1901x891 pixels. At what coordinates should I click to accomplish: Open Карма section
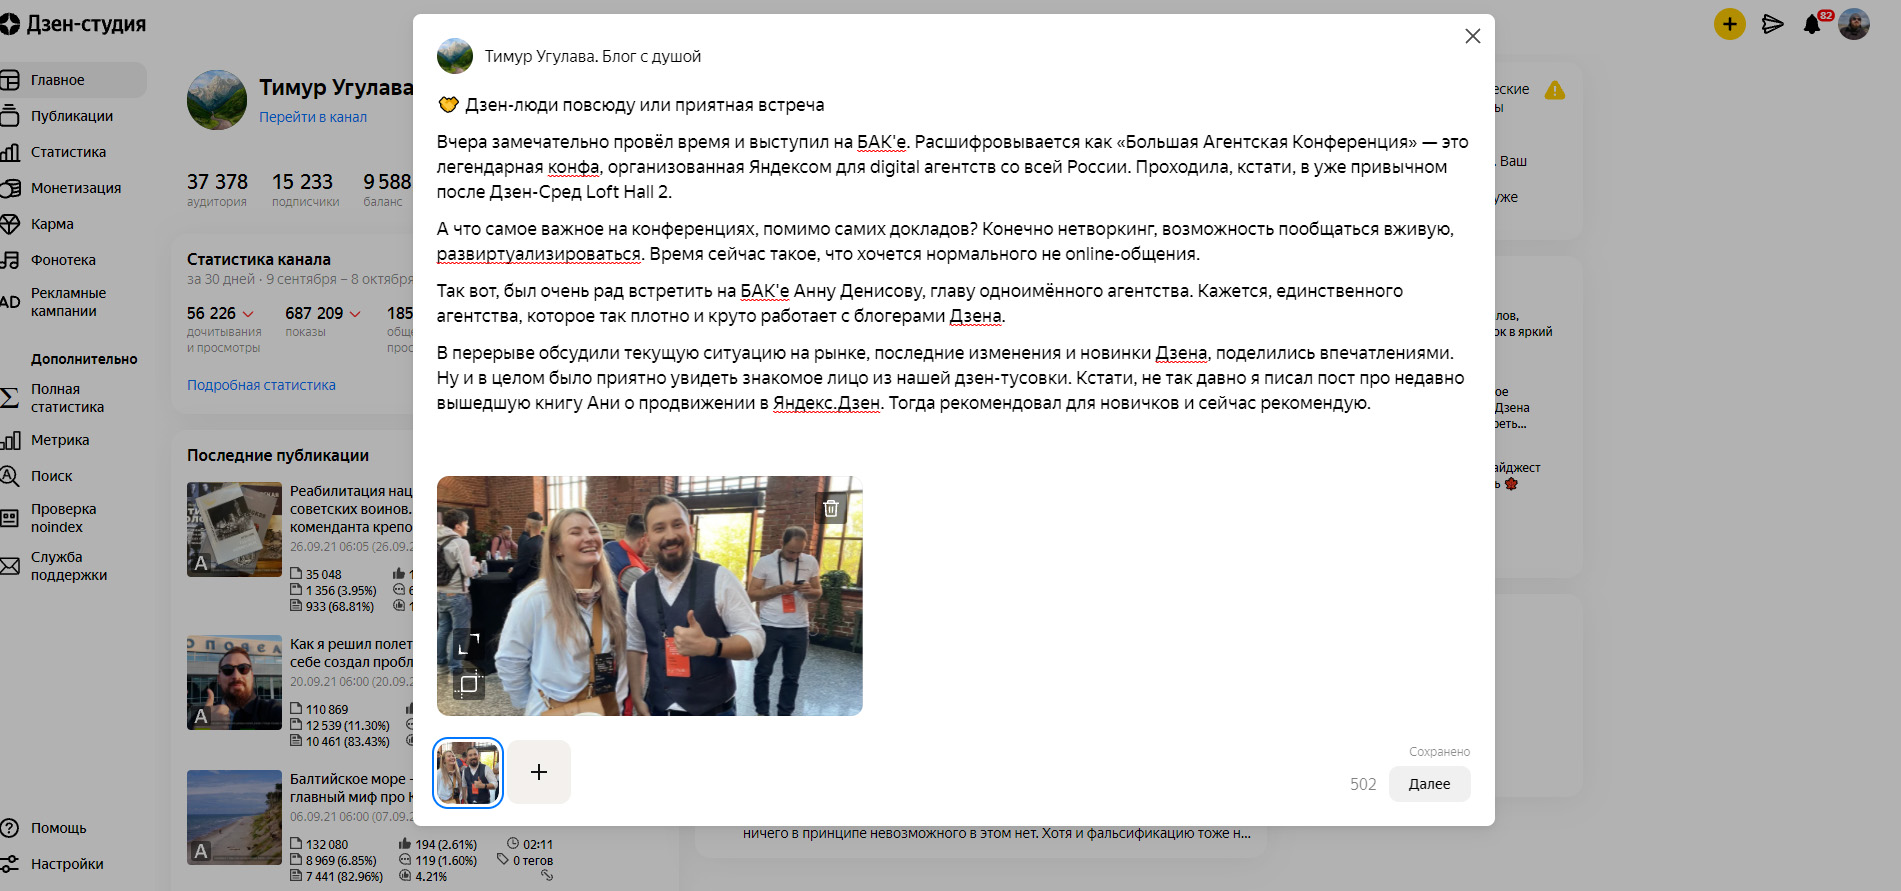coord(52,224)
